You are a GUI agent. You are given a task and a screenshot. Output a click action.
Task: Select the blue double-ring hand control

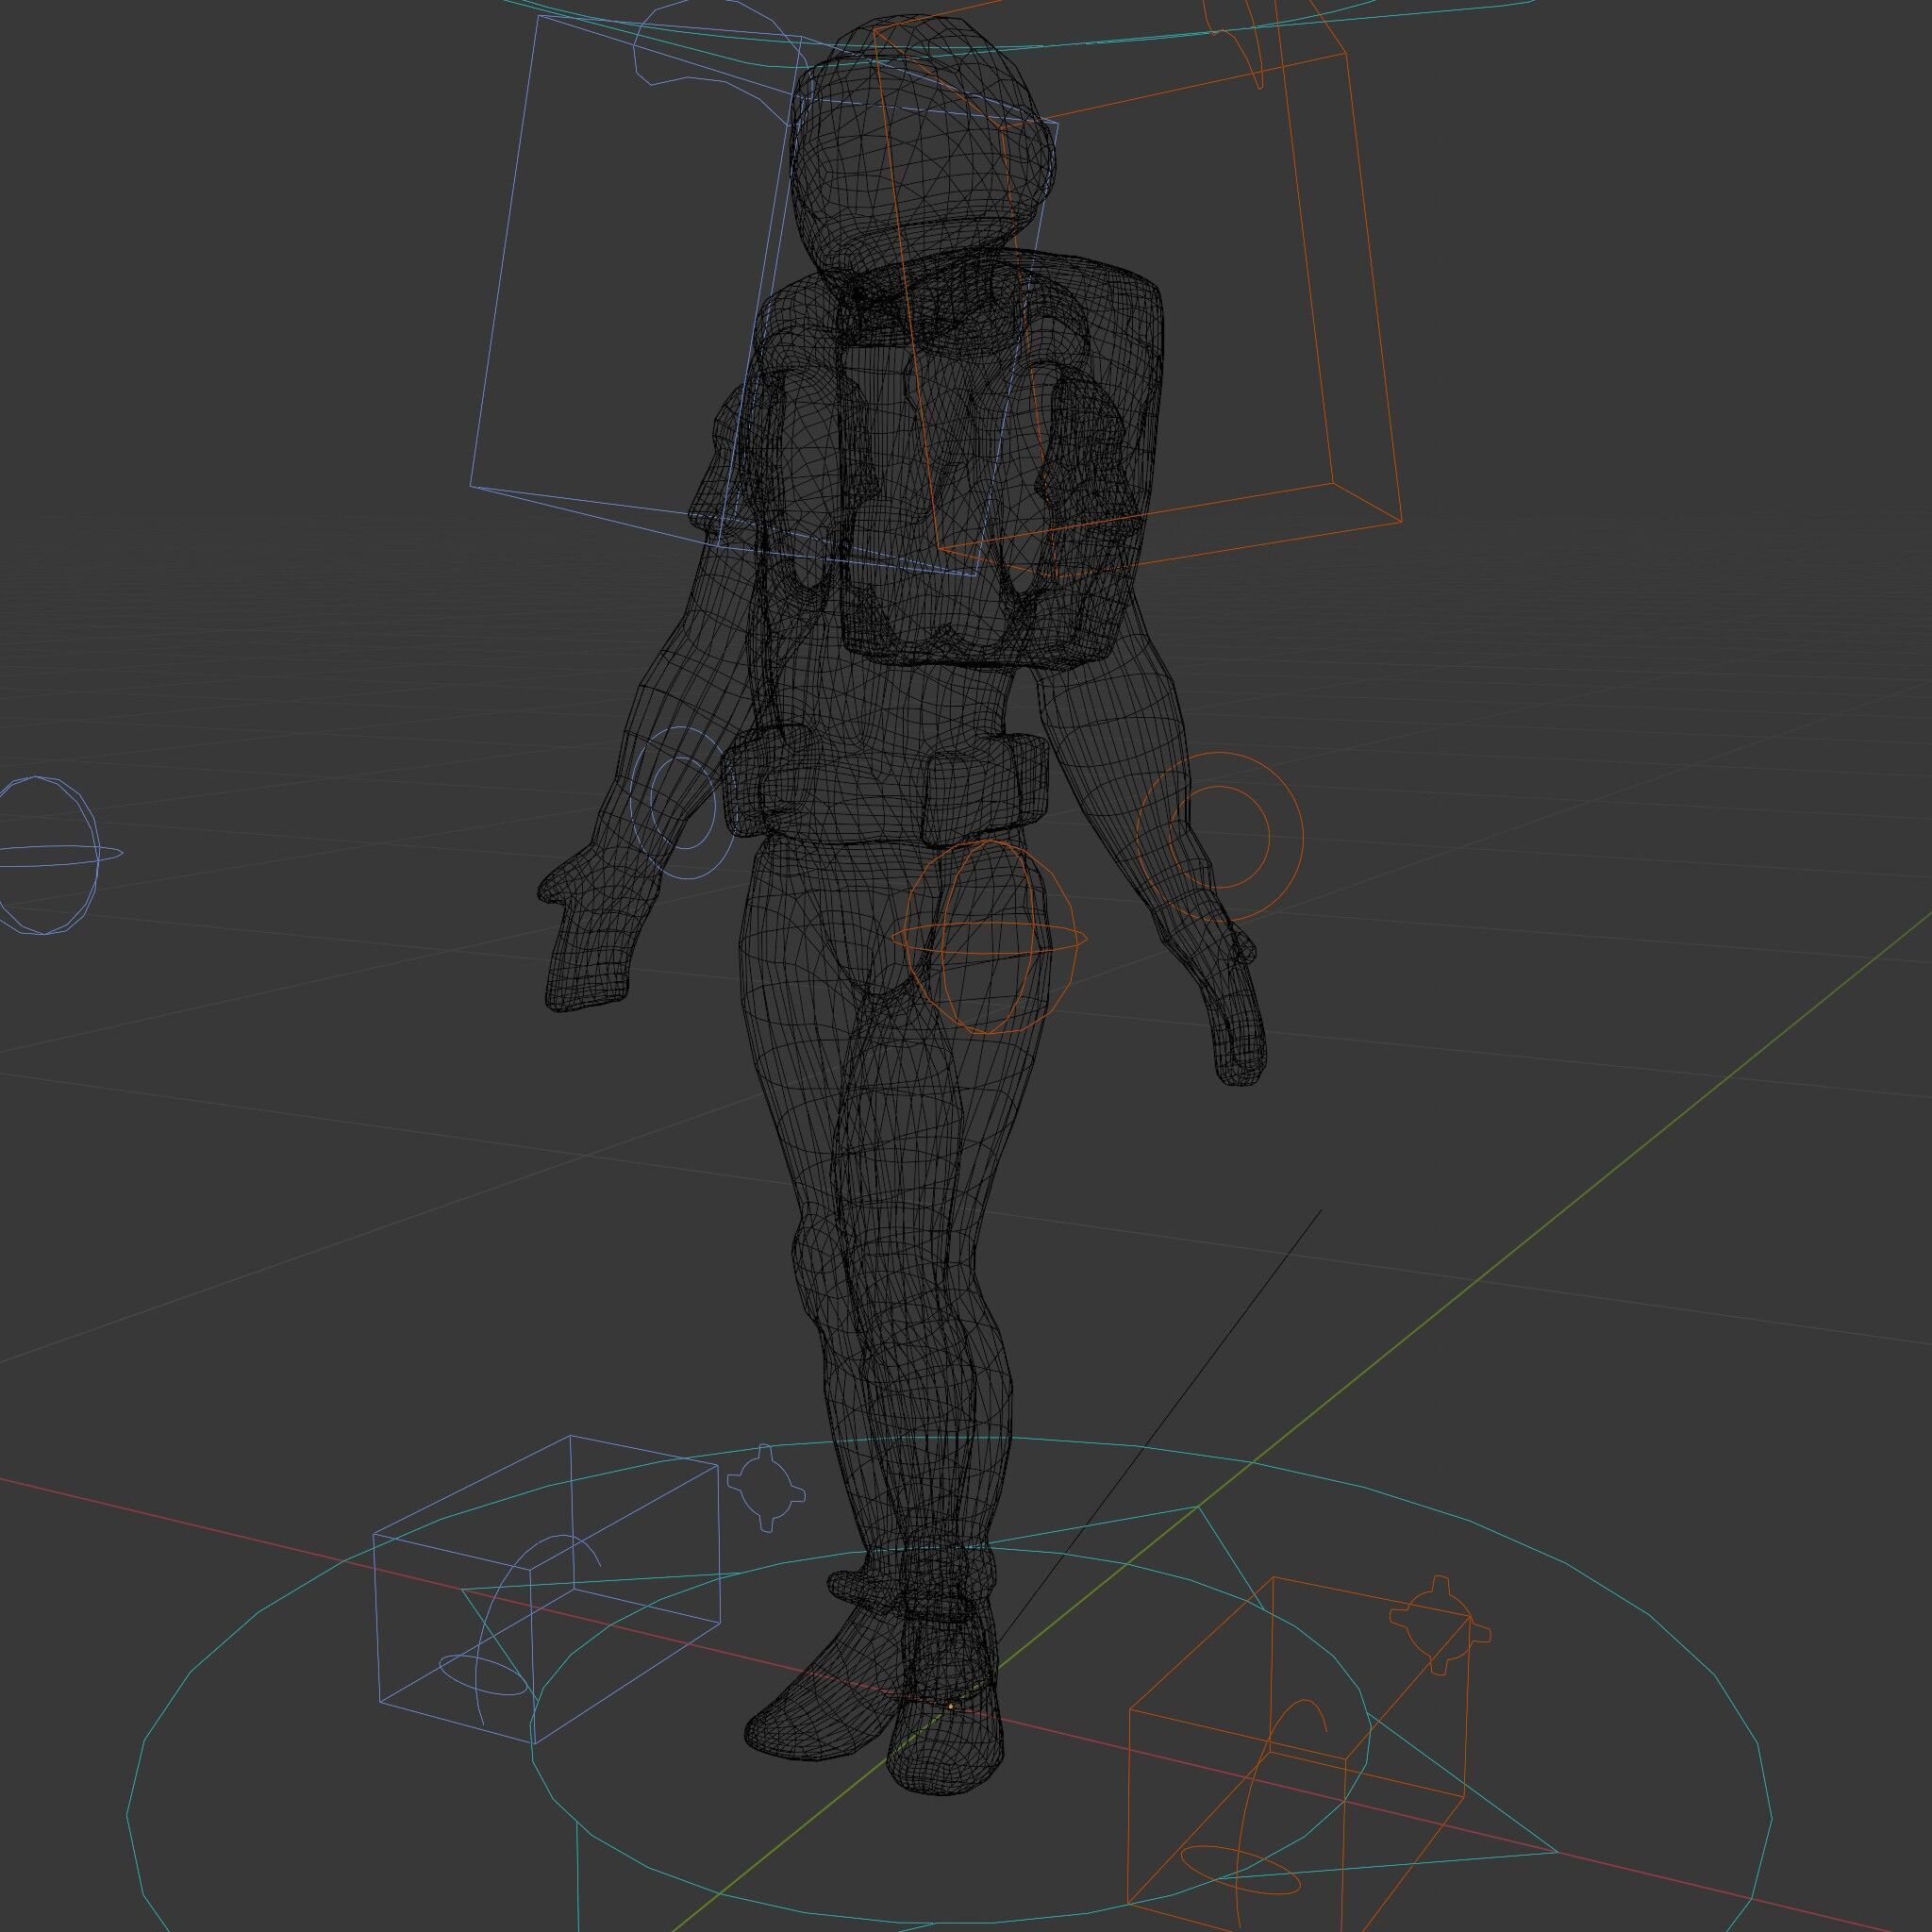point(683,803)
